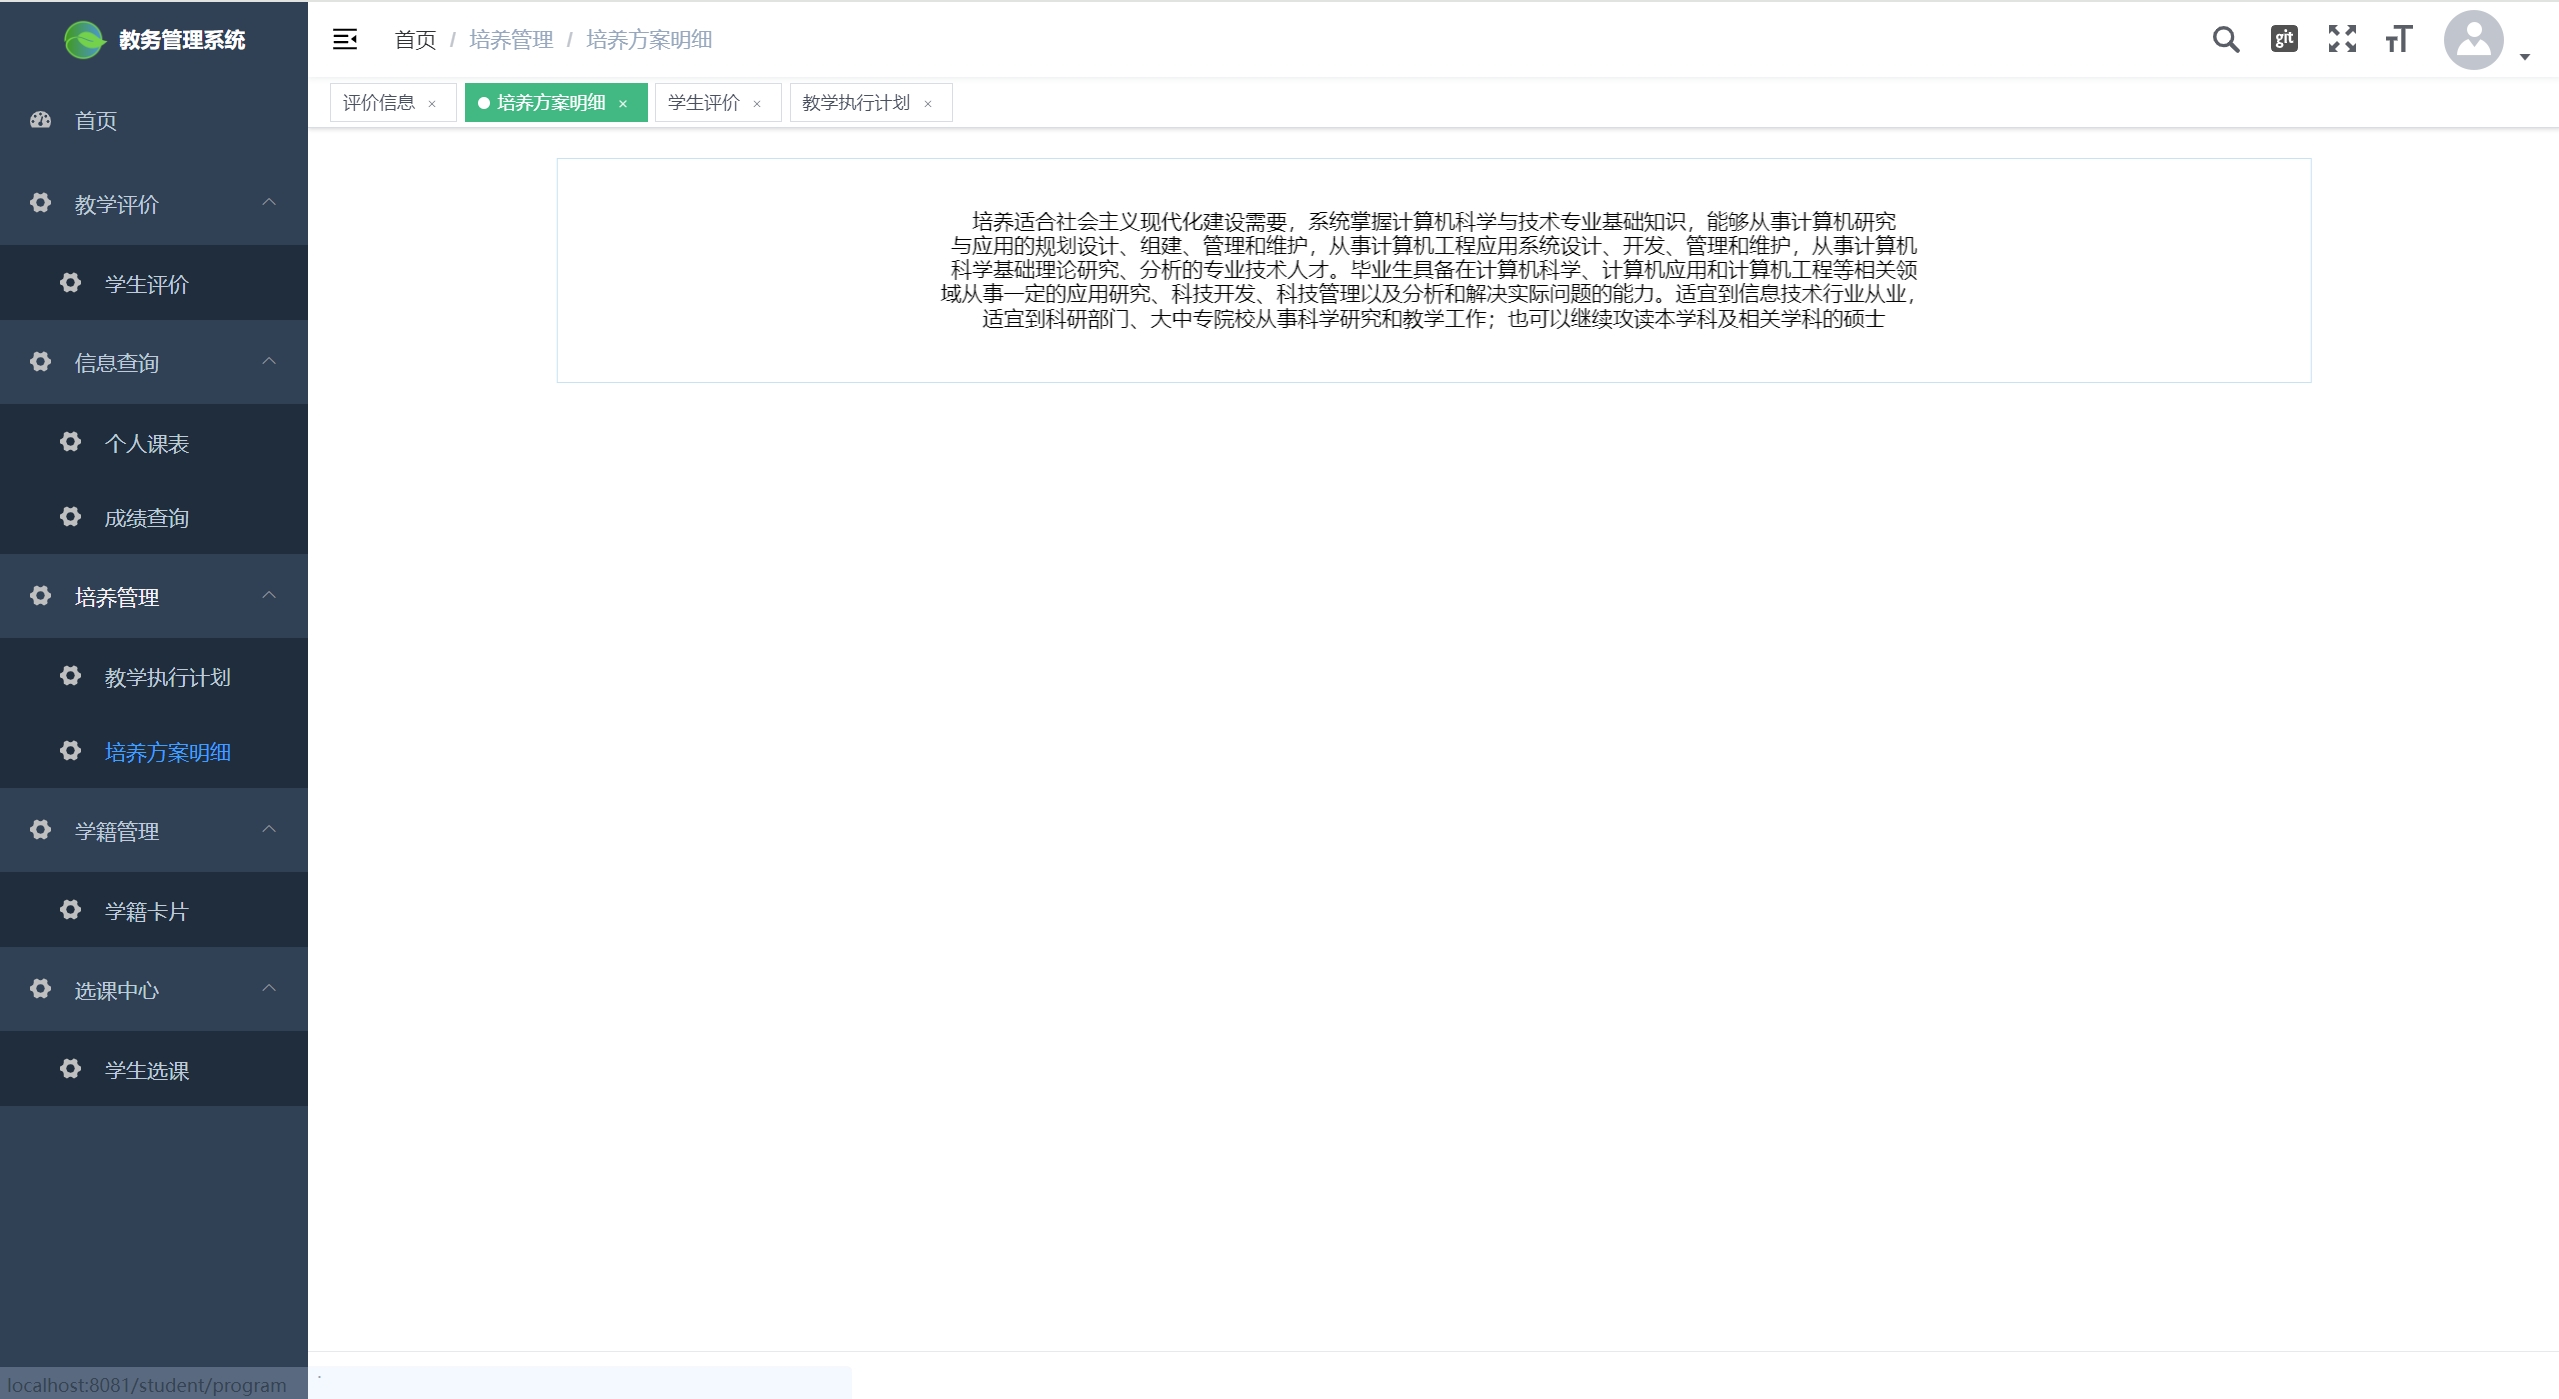
Task: Open the git repository icon
Action: click(x=2284, y=39)
